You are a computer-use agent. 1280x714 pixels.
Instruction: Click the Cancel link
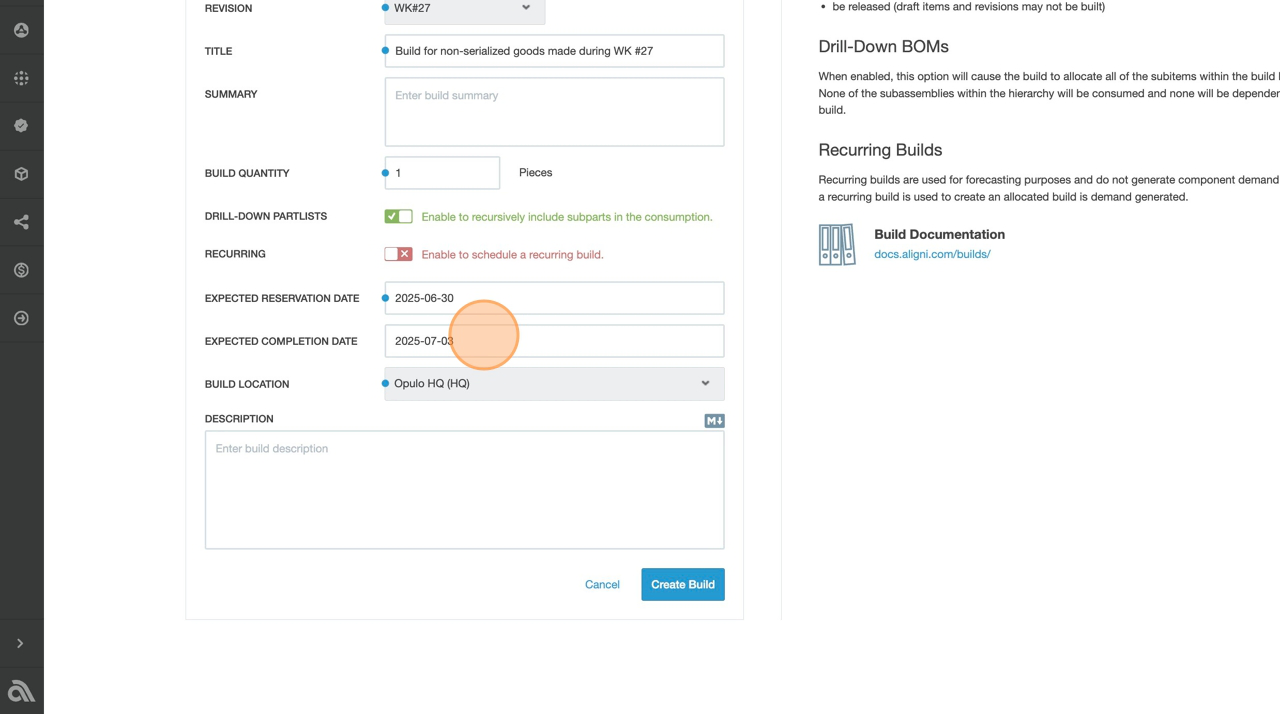point(602,585)
